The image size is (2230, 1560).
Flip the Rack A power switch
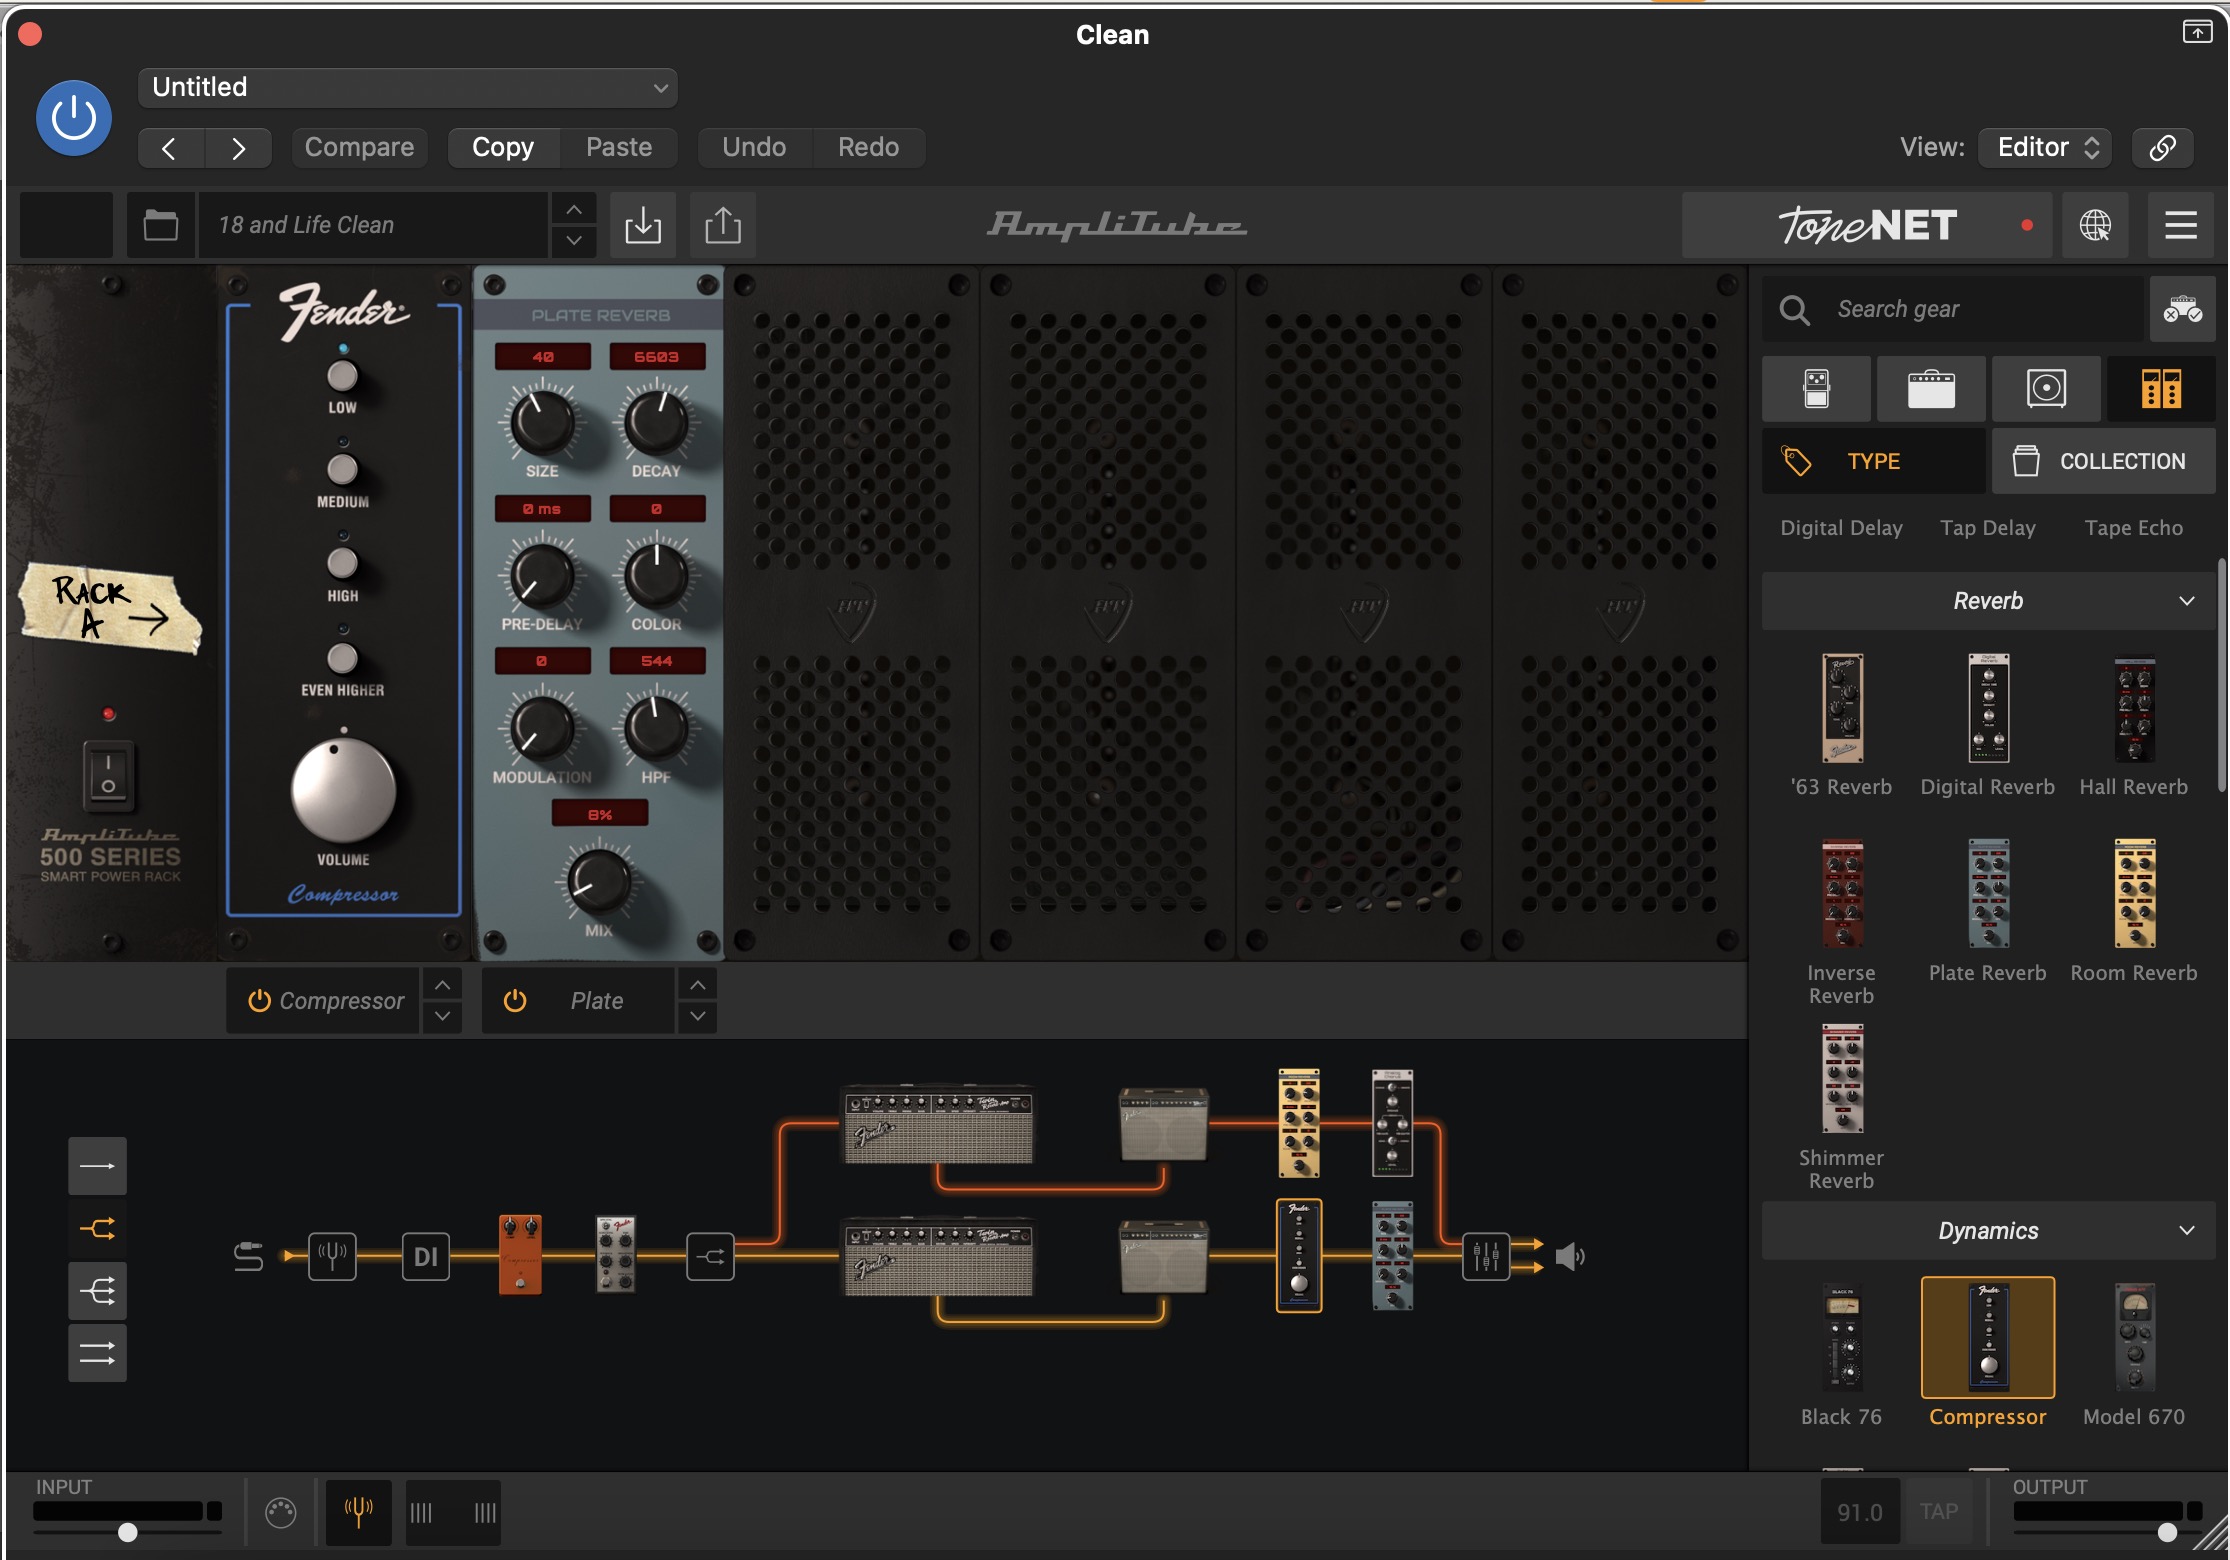[x=108, y=775]
